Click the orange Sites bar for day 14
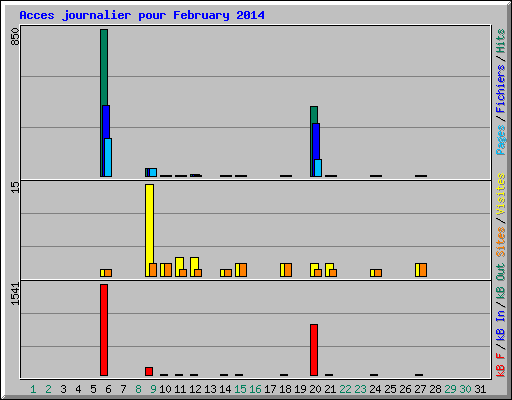 pos(228,273)
